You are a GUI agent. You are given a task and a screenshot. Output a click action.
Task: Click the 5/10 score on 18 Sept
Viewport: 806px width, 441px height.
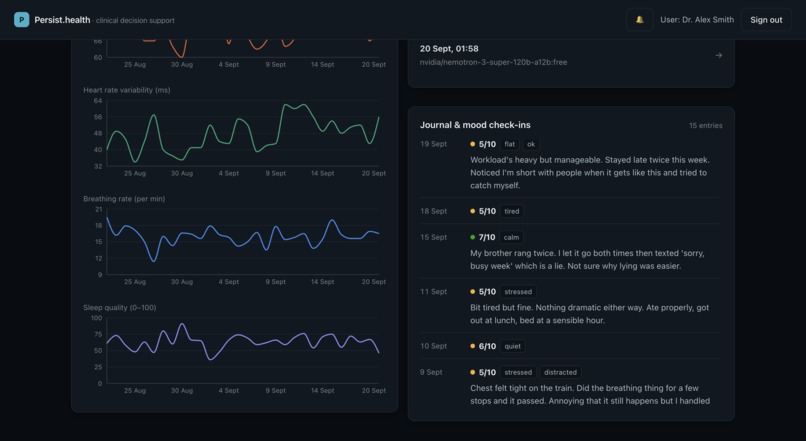(487, 211)
